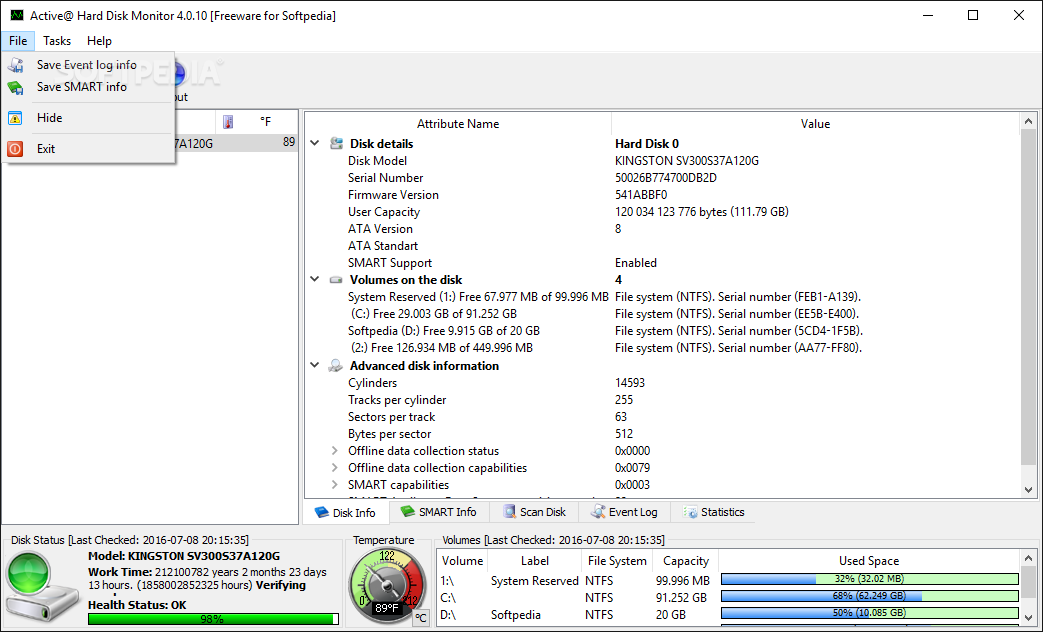
Task: Select the Cylinders row
Action: click(662, 383)
